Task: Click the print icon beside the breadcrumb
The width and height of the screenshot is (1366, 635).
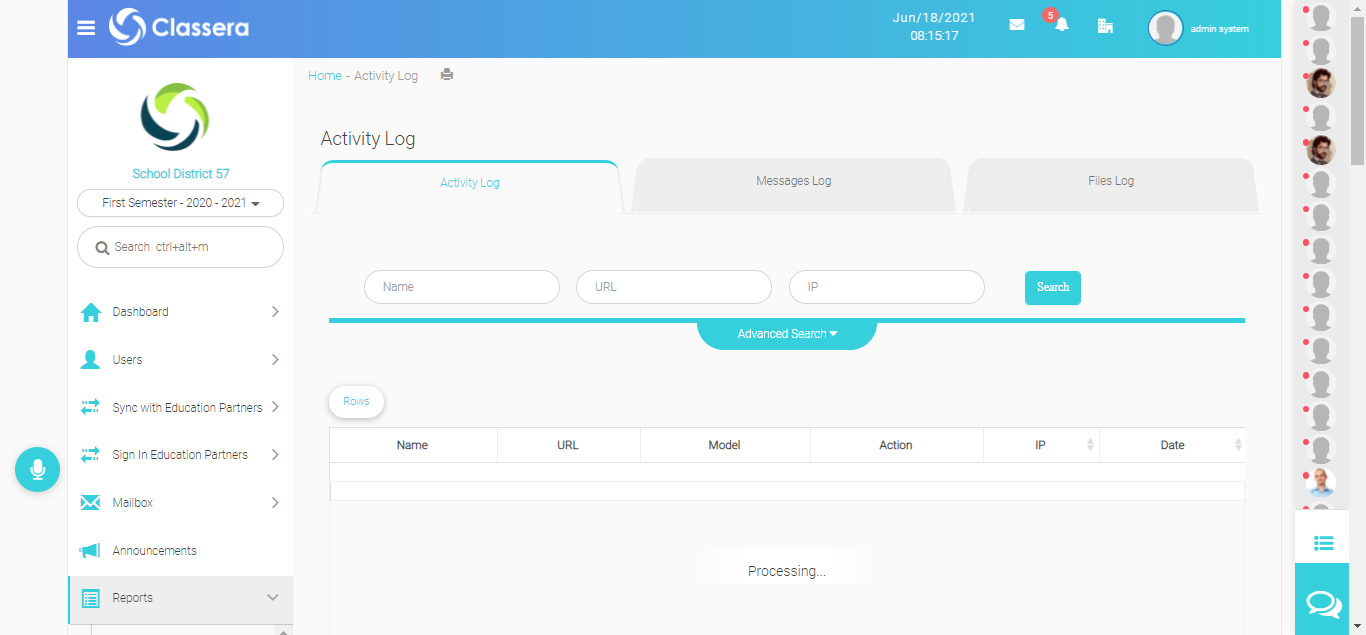Action: (x=447, y=75)
